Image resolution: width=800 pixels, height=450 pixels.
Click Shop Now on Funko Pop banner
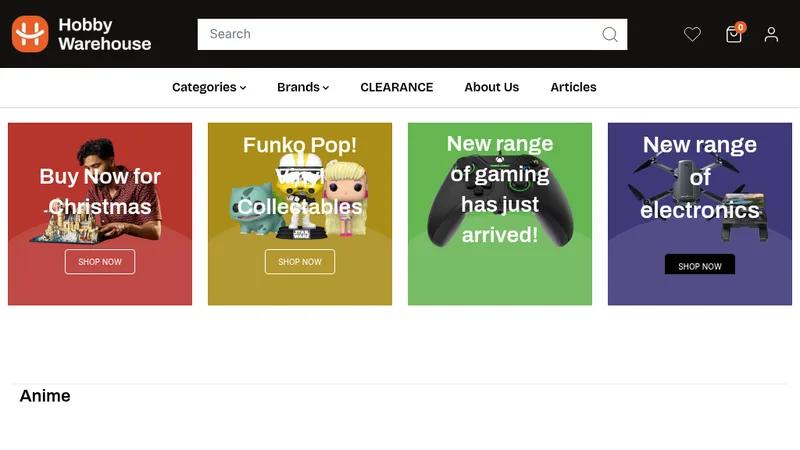click(x=300, y=262)
